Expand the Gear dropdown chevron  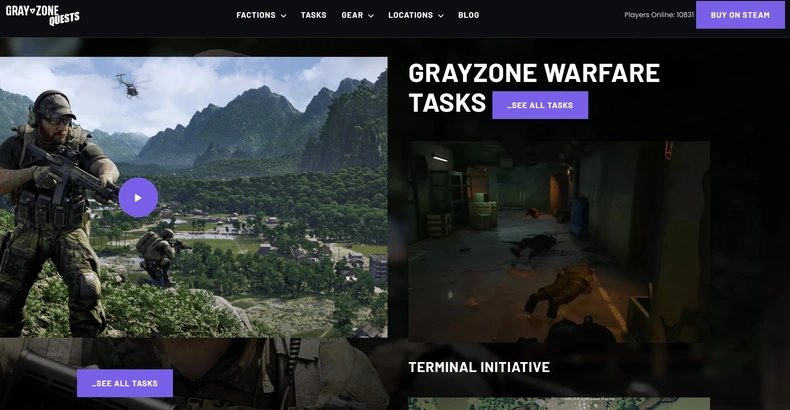pyautogui.click(x=371, y=16)
